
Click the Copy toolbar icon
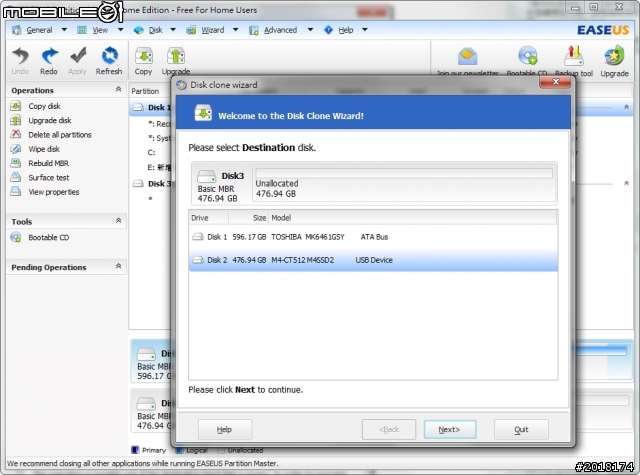tap(144, 56)
